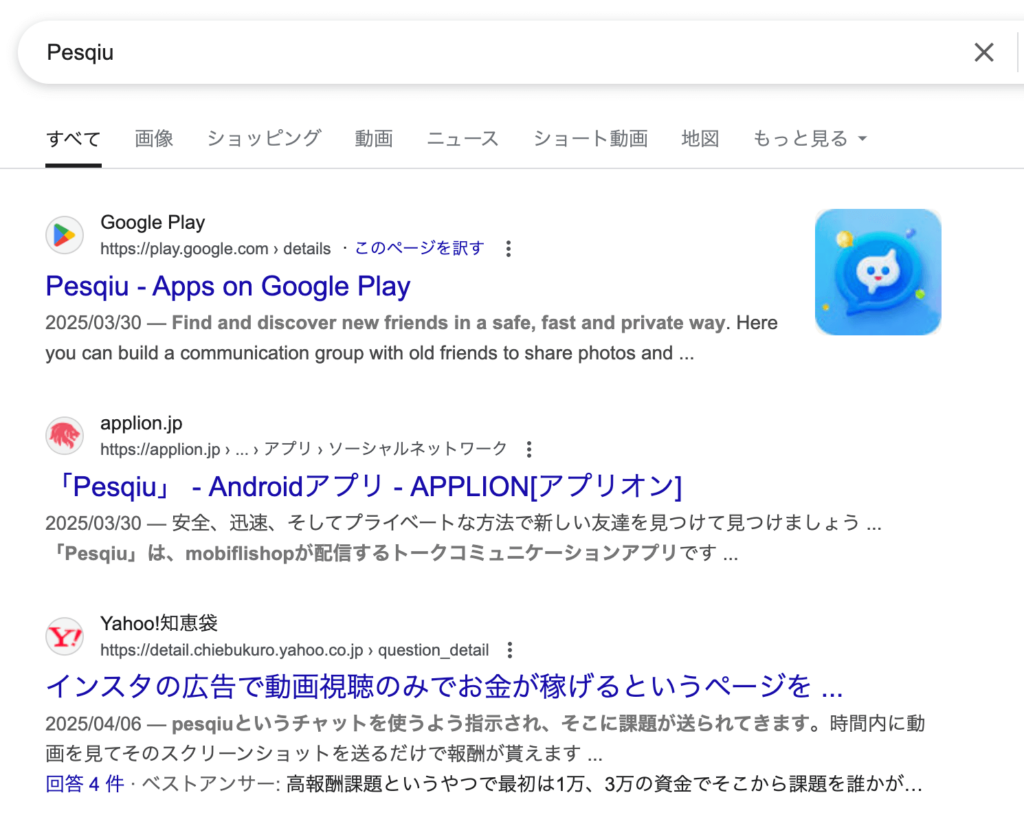Open インスタの広告で動画視聴 result title
Image resolution: width=1024 pixels, height=815 pixels.
(444, 687)
